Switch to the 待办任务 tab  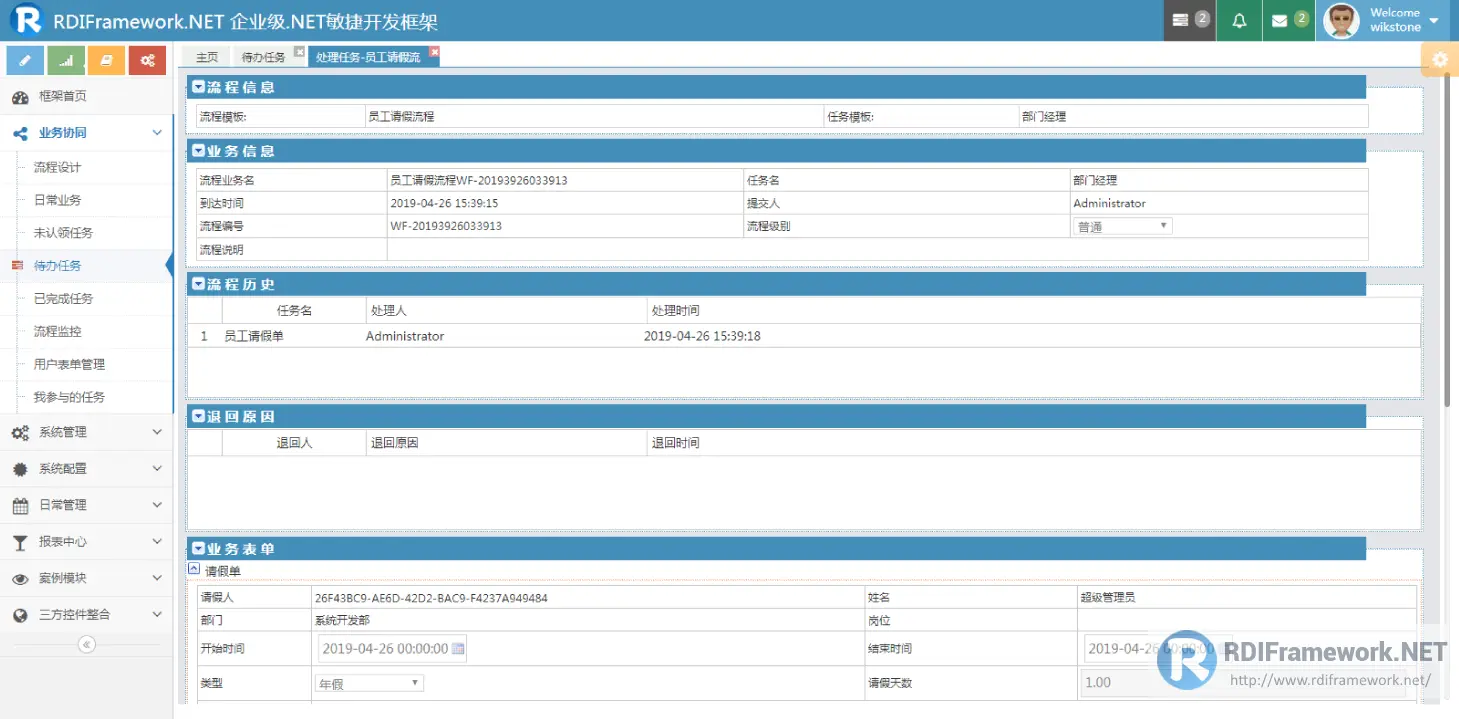point(263,57)
